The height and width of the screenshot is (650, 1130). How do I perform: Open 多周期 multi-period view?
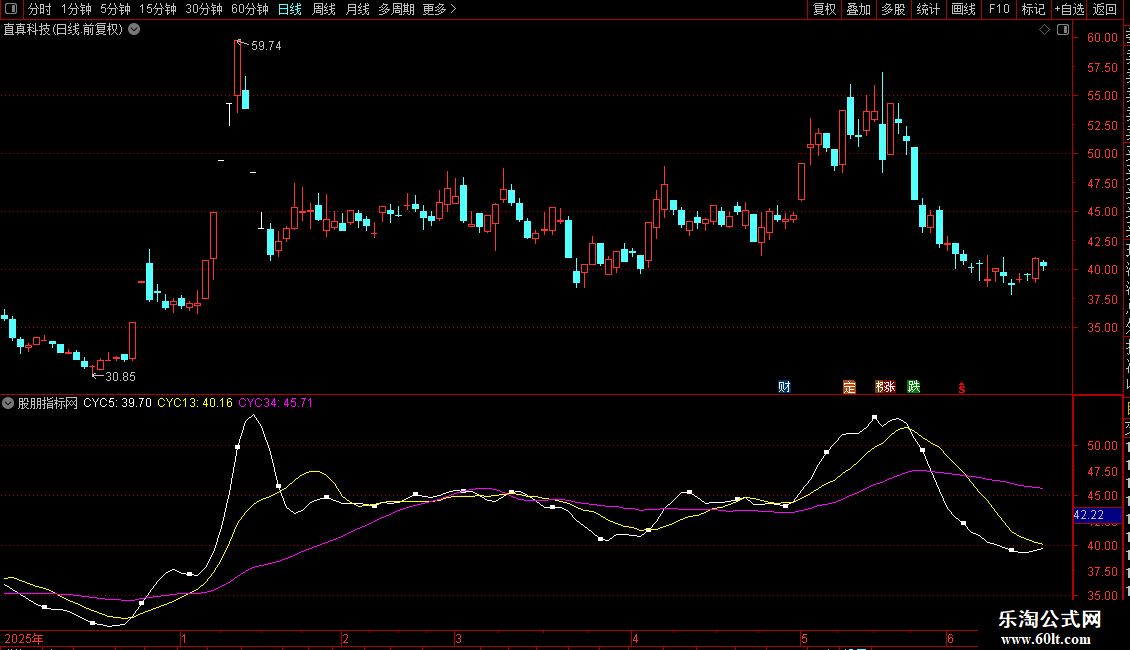pos(396,9)
